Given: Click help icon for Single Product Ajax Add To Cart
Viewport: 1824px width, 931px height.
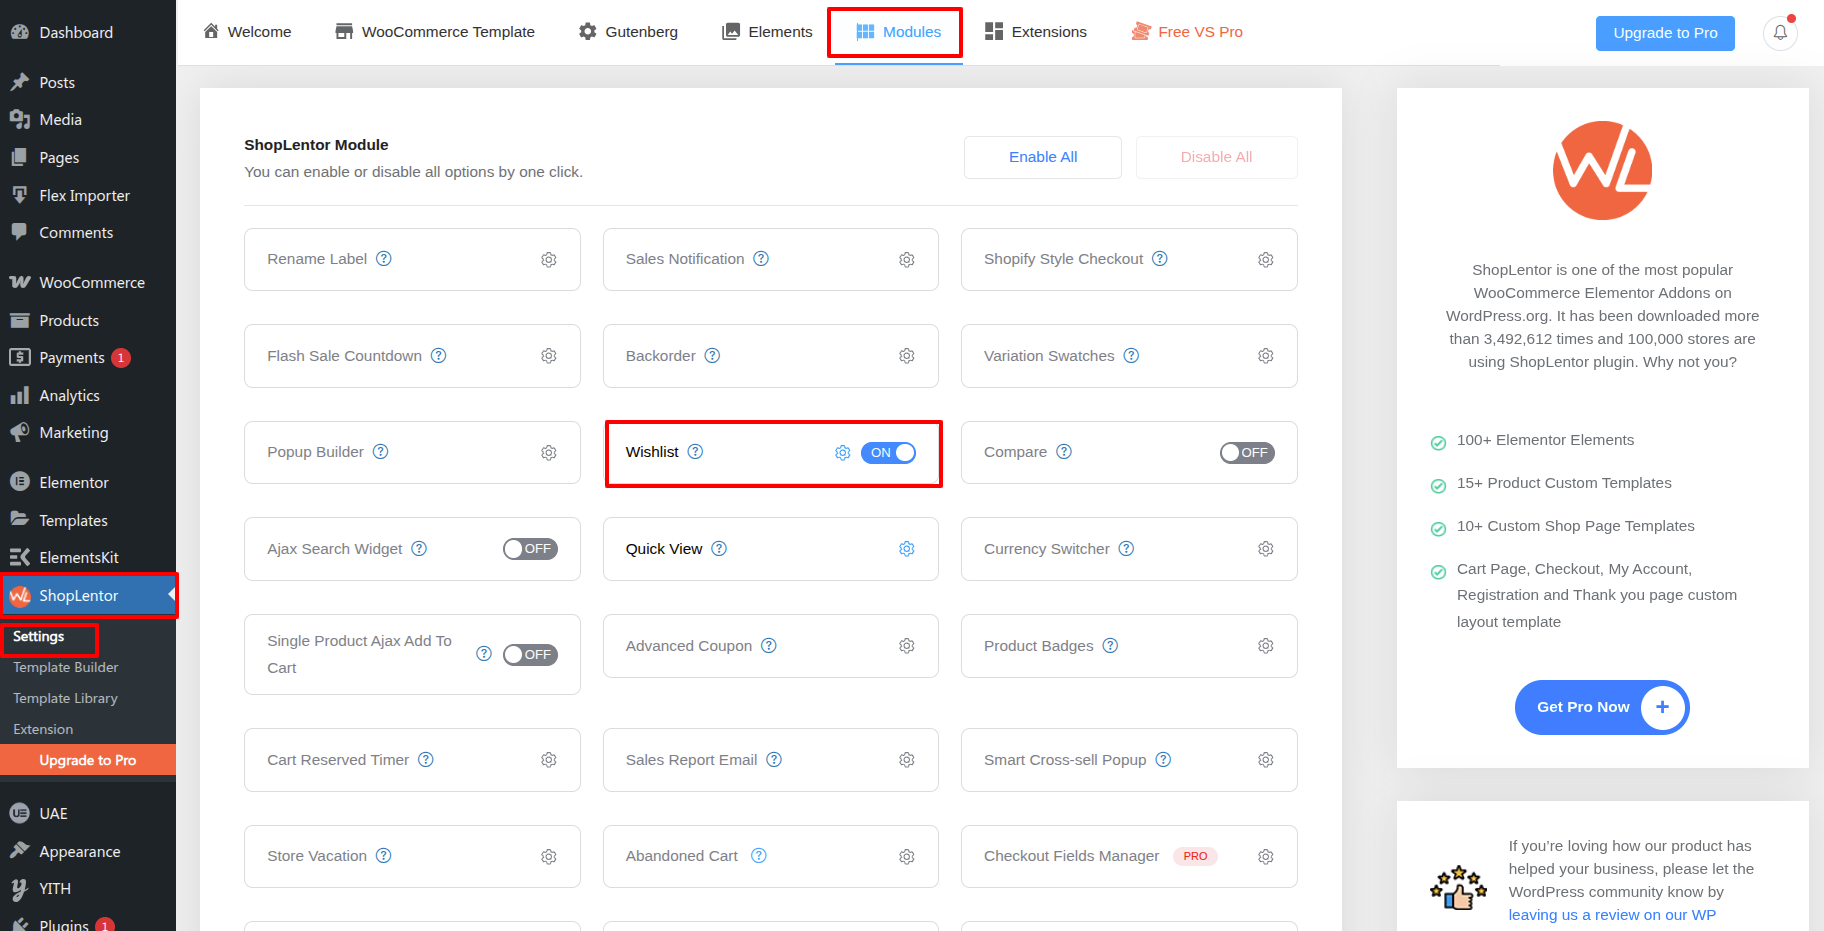Looking at the screenshot, I should tap(484, 654).
